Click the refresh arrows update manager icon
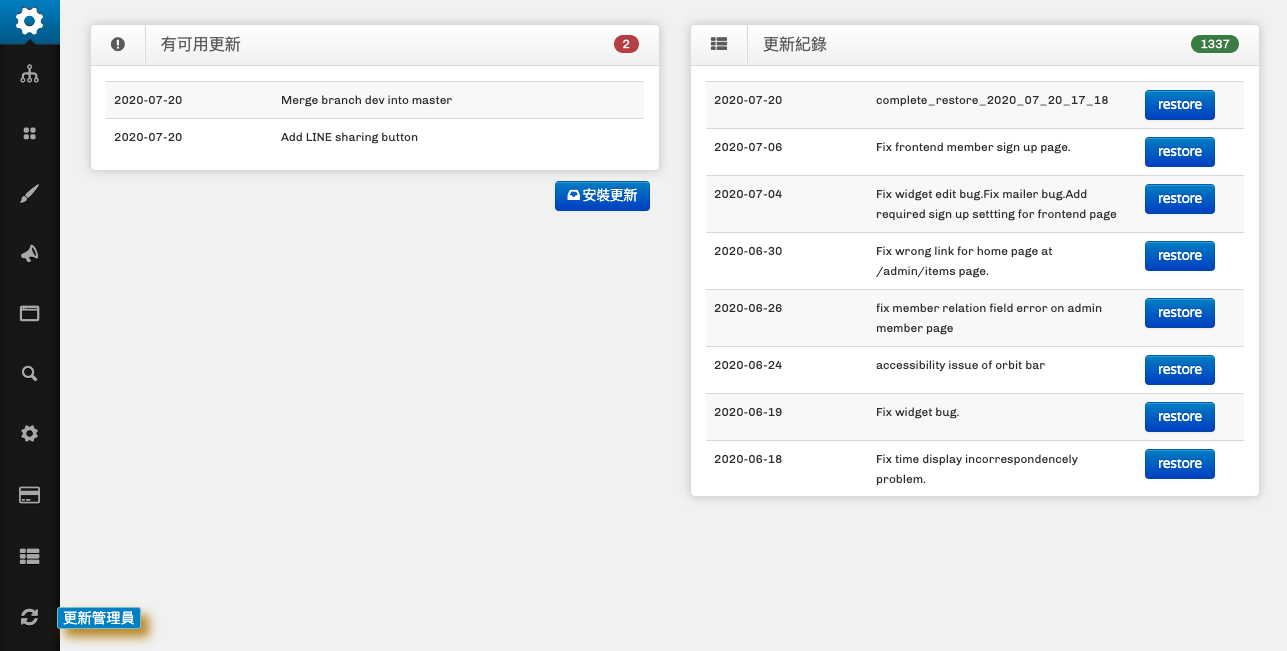Screen dimensions: 1287x651 (x=29, y=617)
